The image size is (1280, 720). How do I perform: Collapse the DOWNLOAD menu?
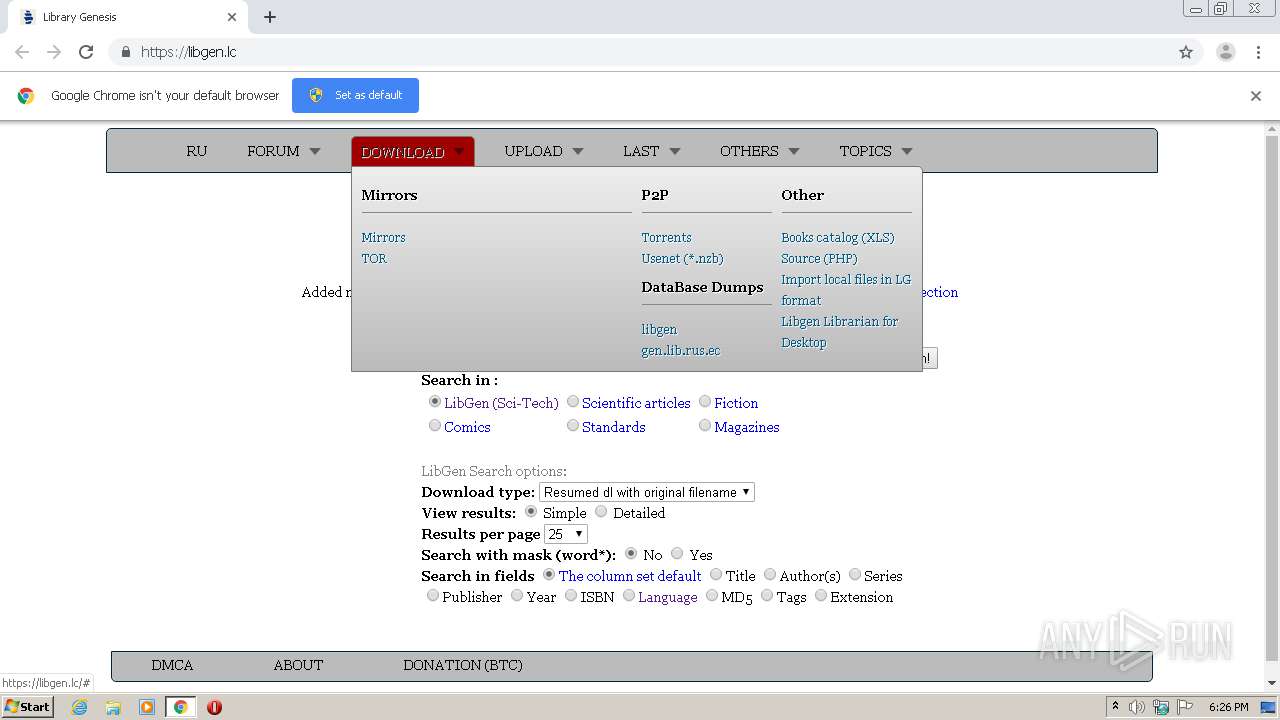click(x=412, y=152)
